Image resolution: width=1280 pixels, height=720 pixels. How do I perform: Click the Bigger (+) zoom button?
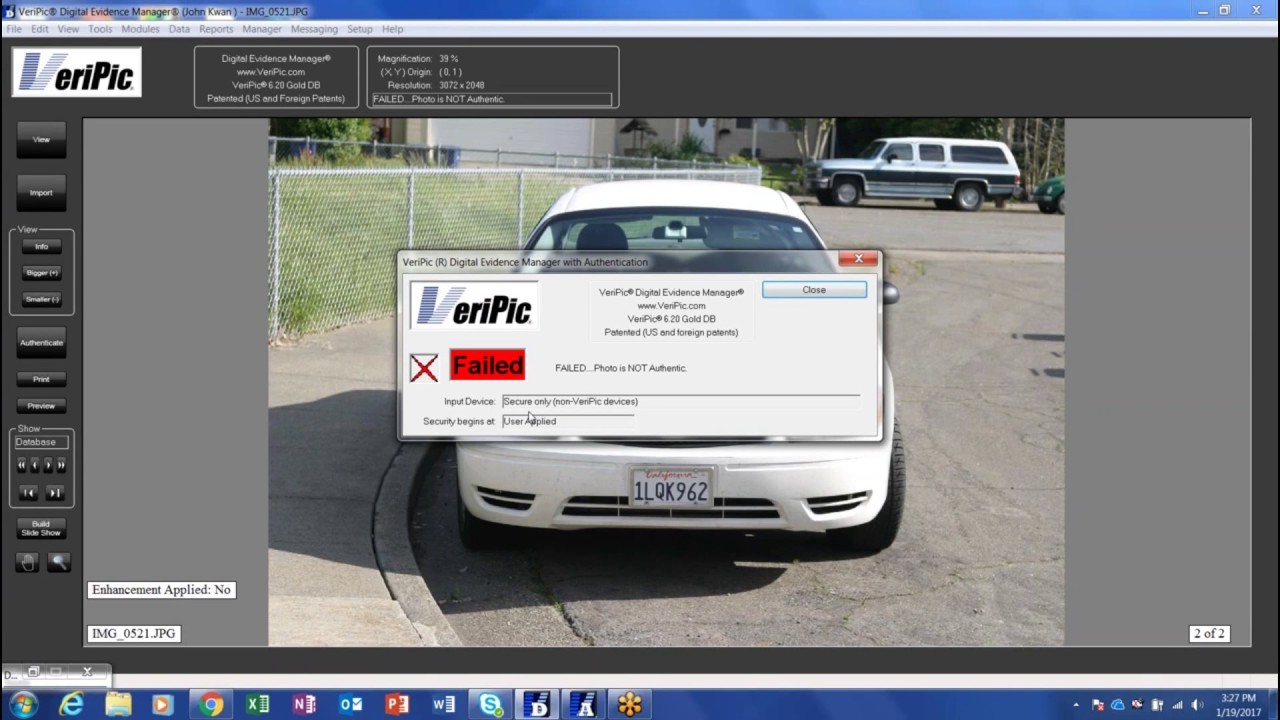tap(41, 273)
